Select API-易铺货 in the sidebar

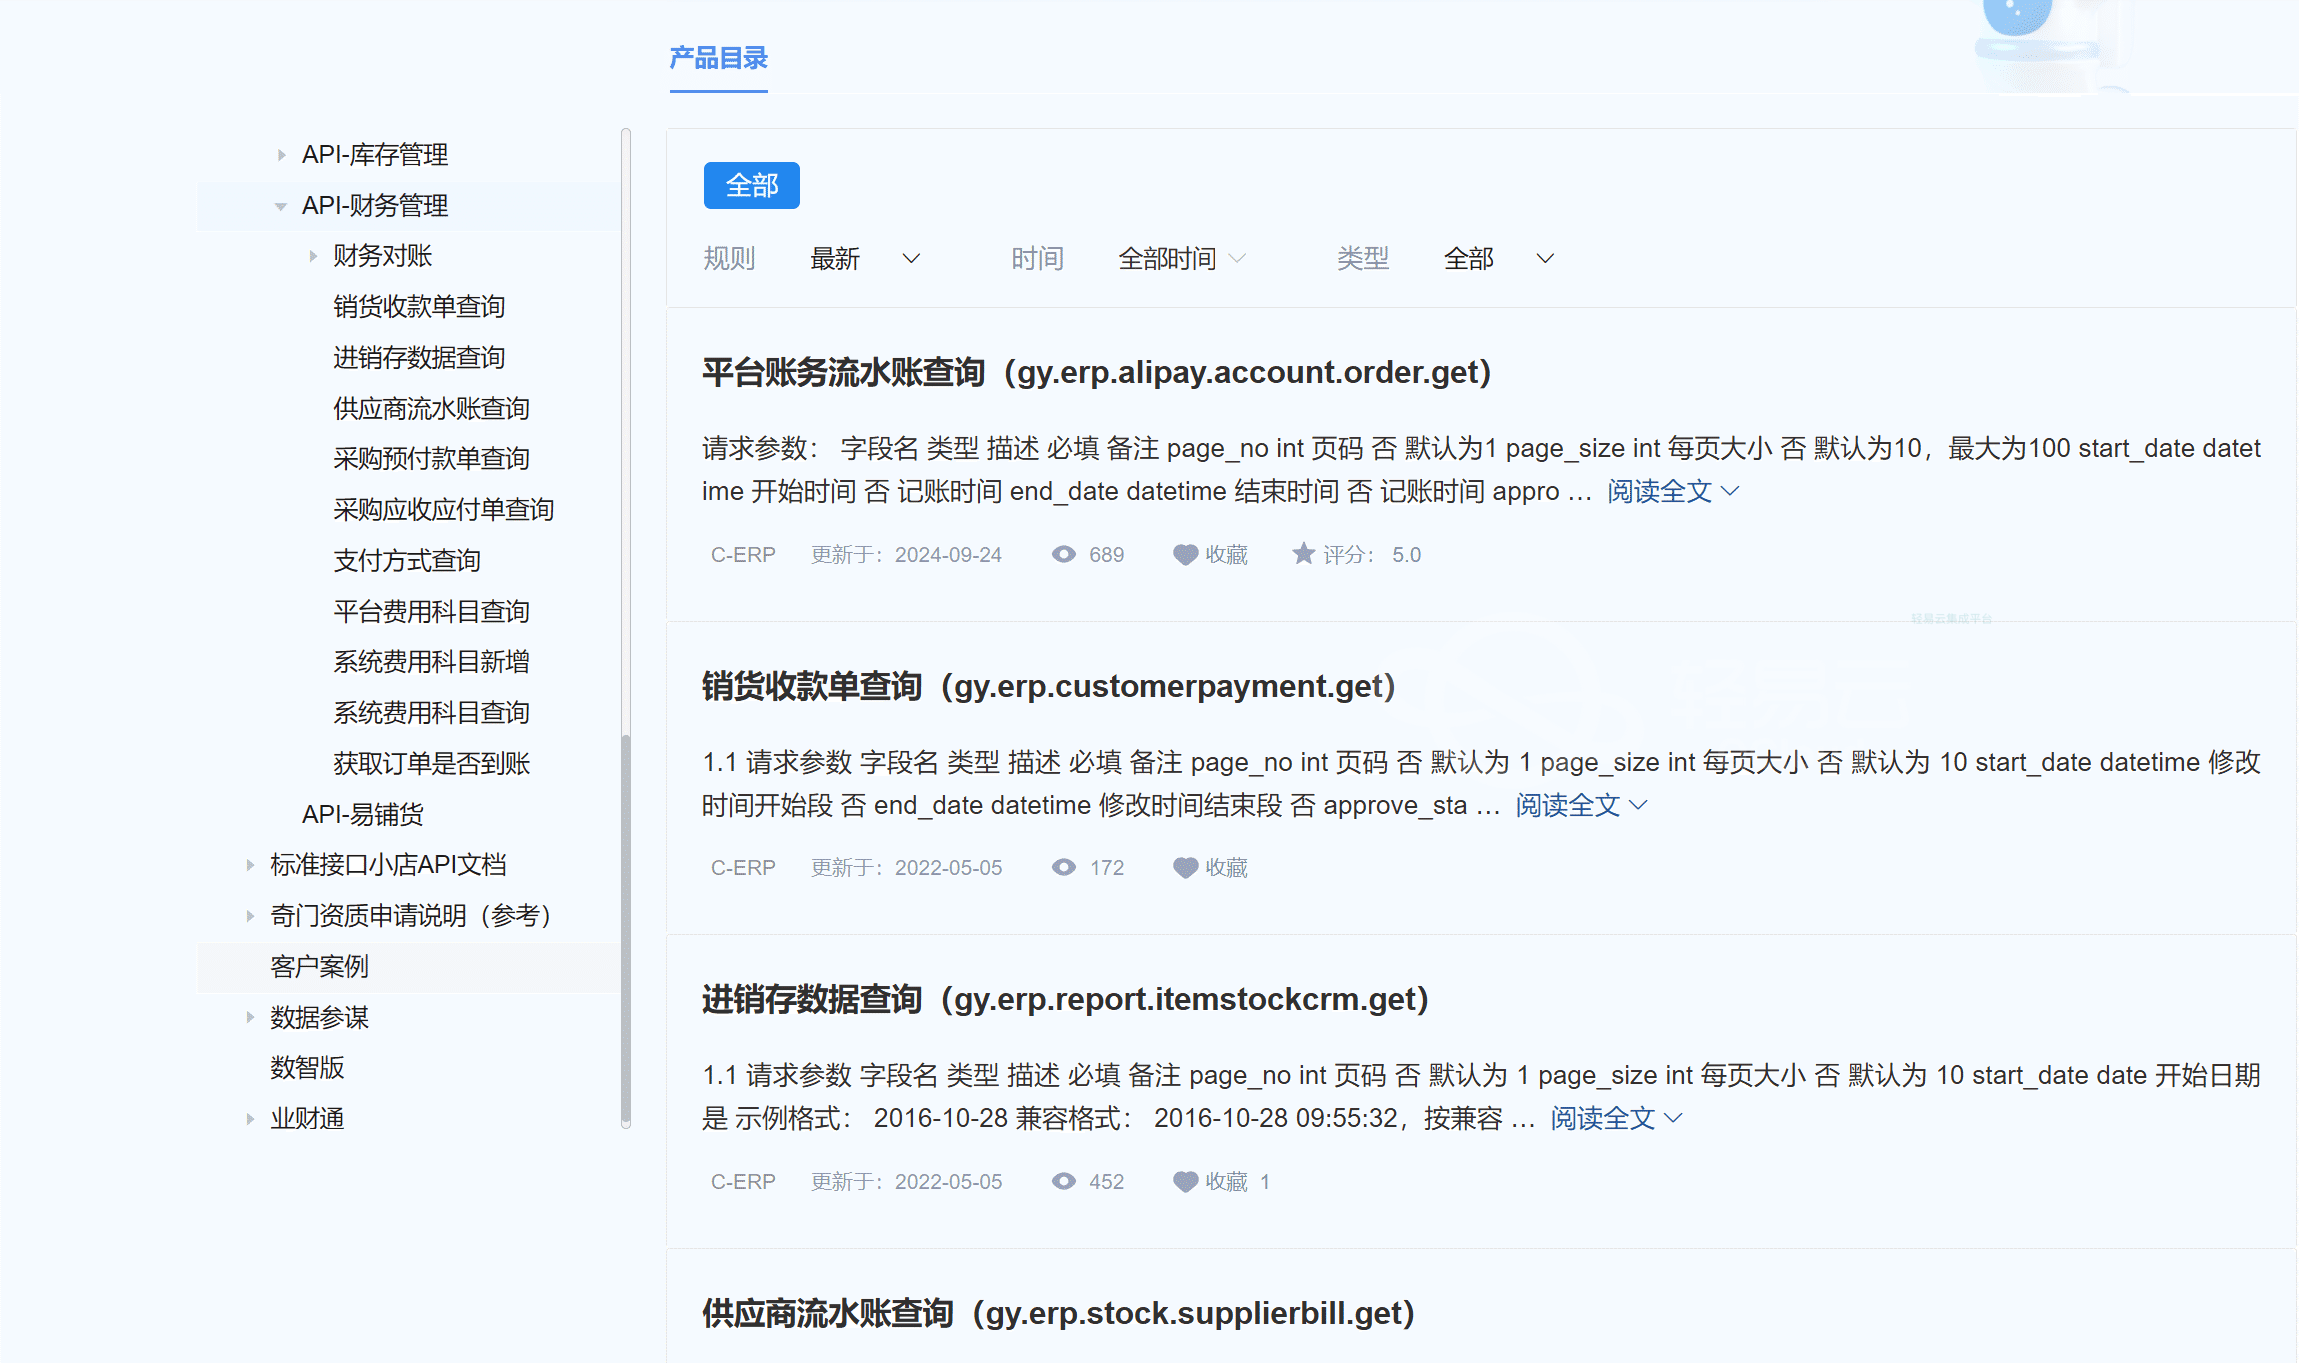(x=362, y=815)
